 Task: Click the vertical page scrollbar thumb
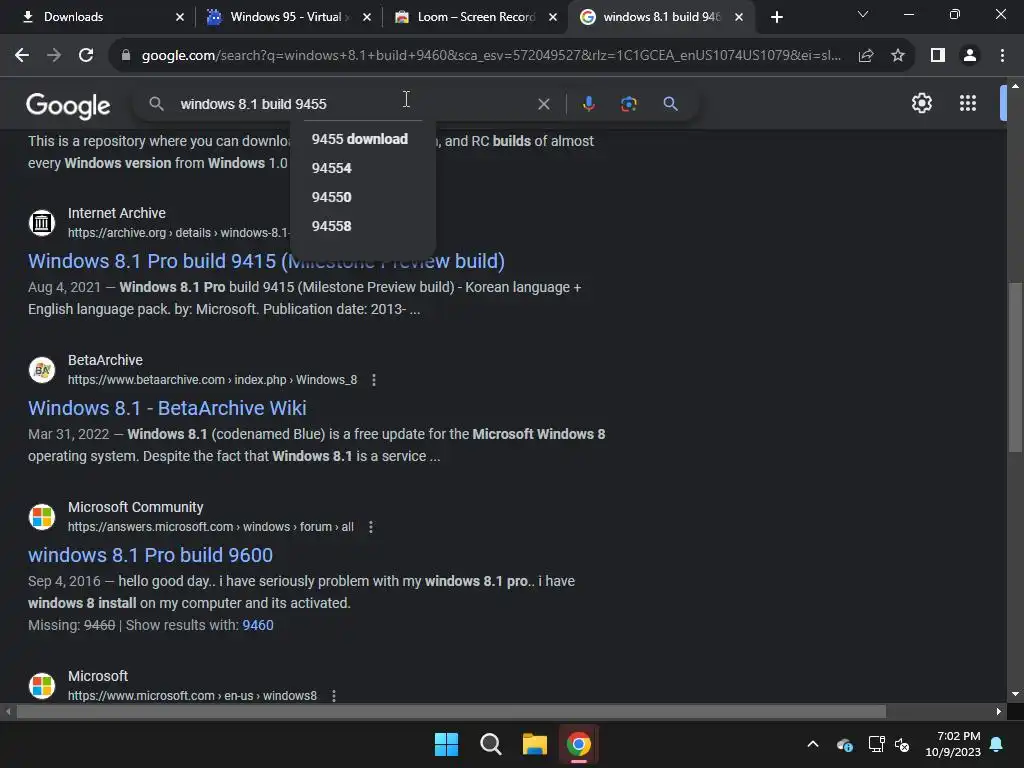tap(1015, 366)
